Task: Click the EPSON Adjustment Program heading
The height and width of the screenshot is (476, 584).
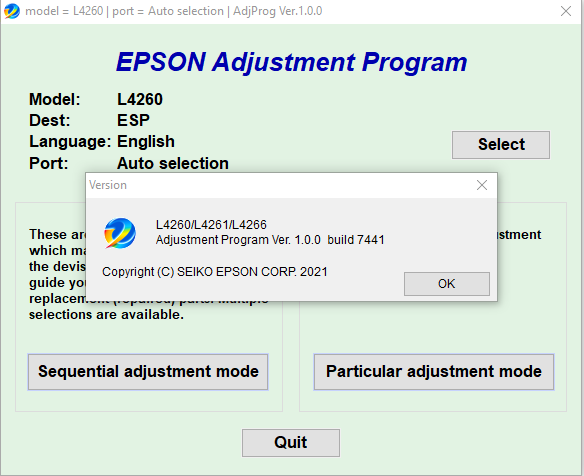Action: (291, 62)
